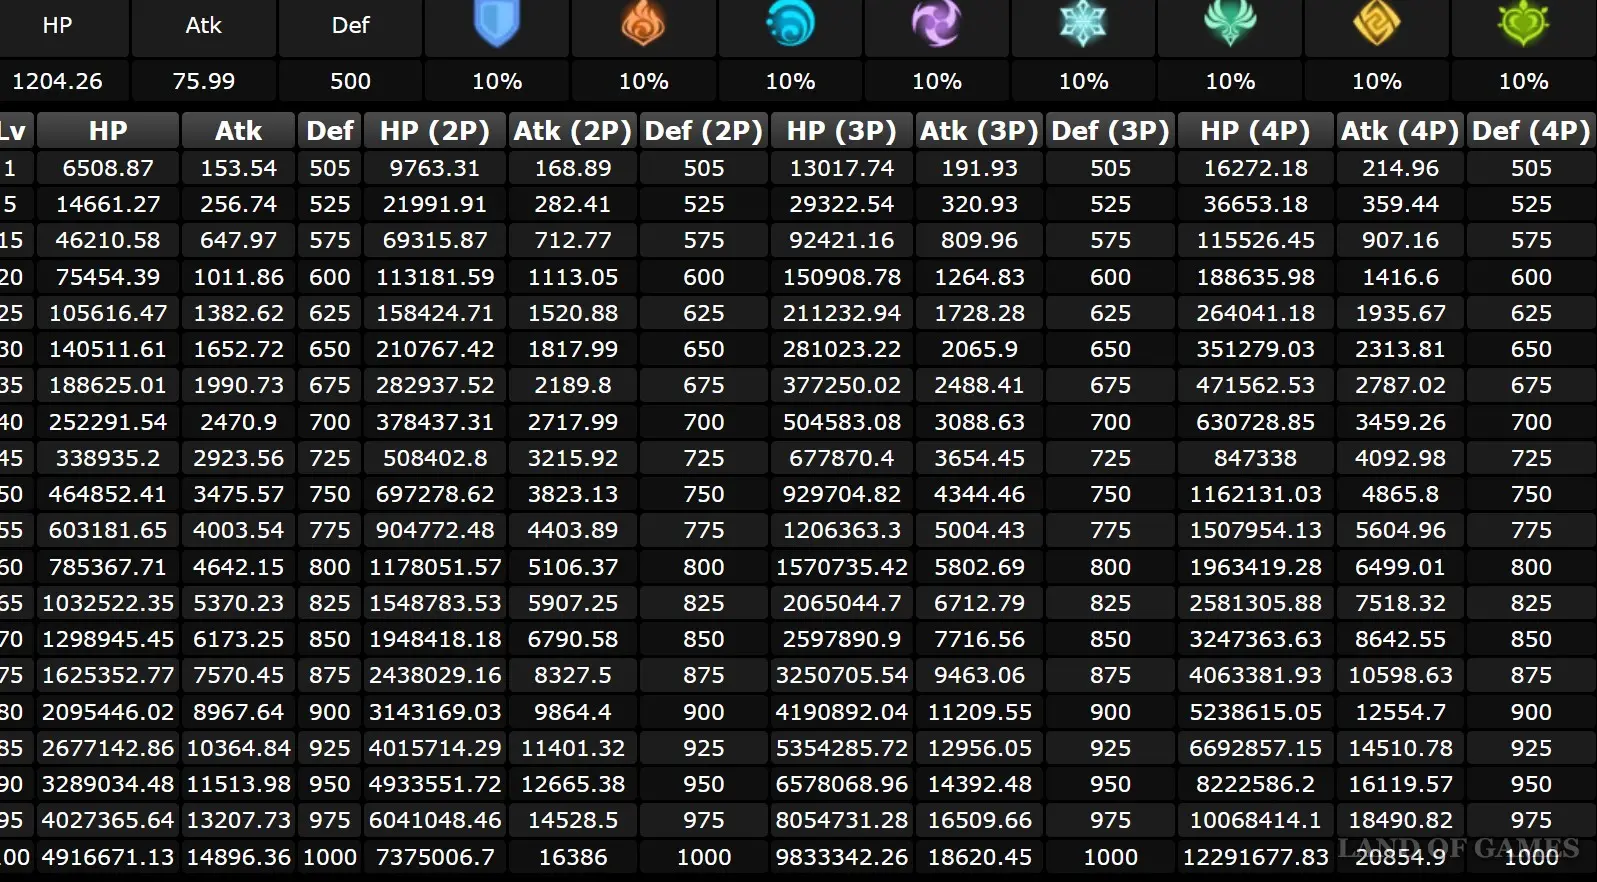Click the Atk (4P) cell 10598.63

(1400, 676)
